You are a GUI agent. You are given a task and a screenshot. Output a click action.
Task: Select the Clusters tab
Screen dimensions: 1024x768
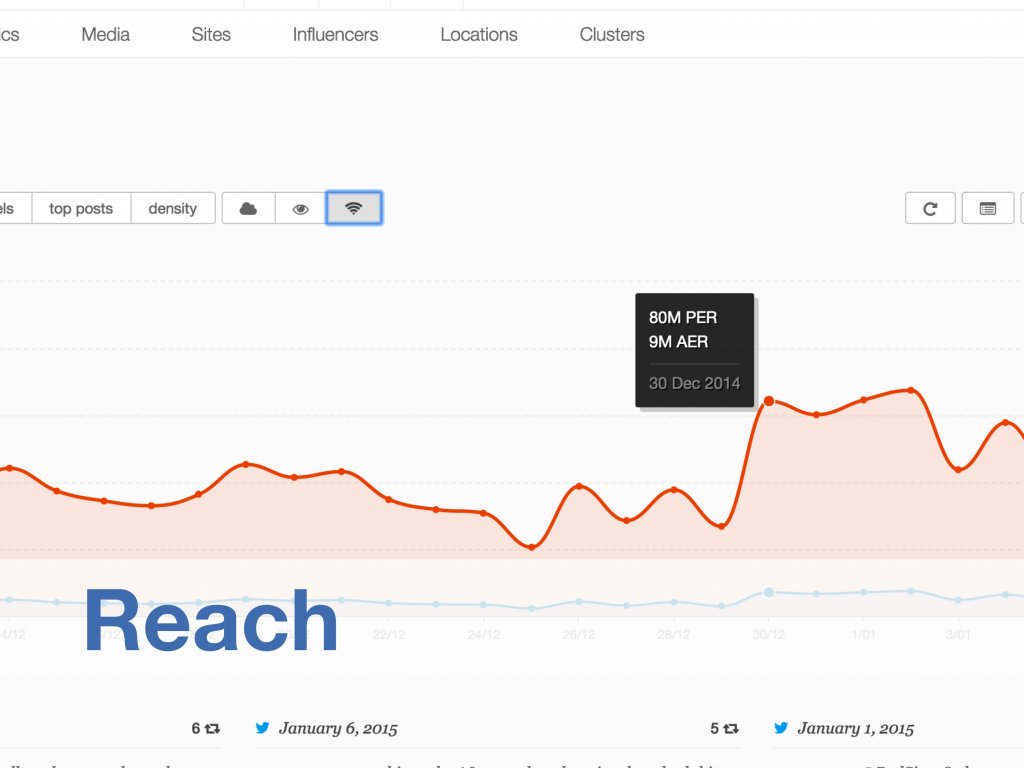coord(612,34)
